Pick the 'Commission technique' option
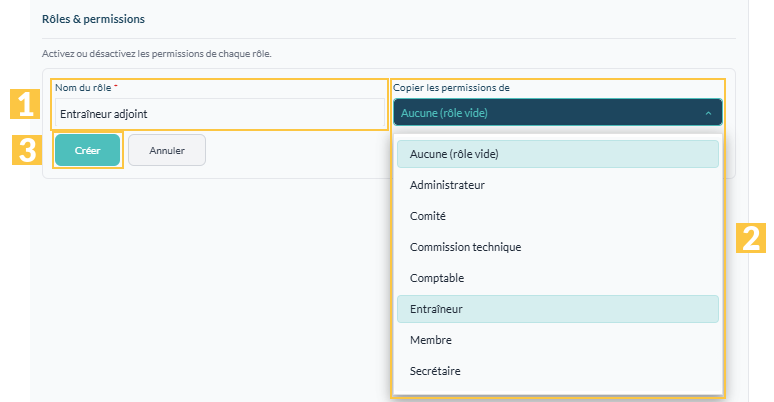This screenshot has width=774, height=402. [558, 247]
